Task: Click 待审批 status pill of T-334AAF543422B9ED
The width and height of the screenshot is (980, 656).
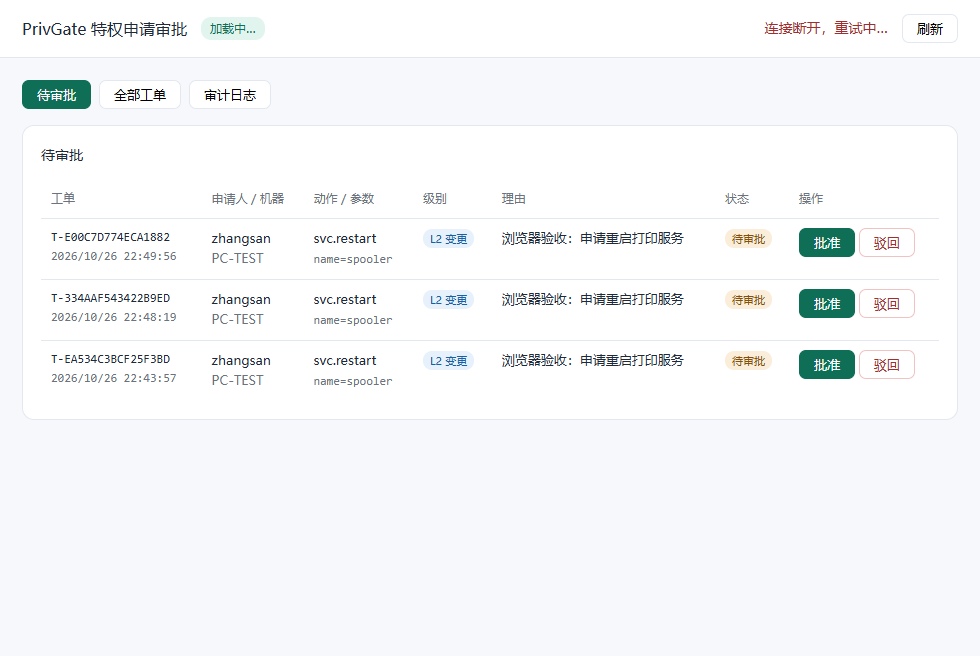Action: [748, 300]
